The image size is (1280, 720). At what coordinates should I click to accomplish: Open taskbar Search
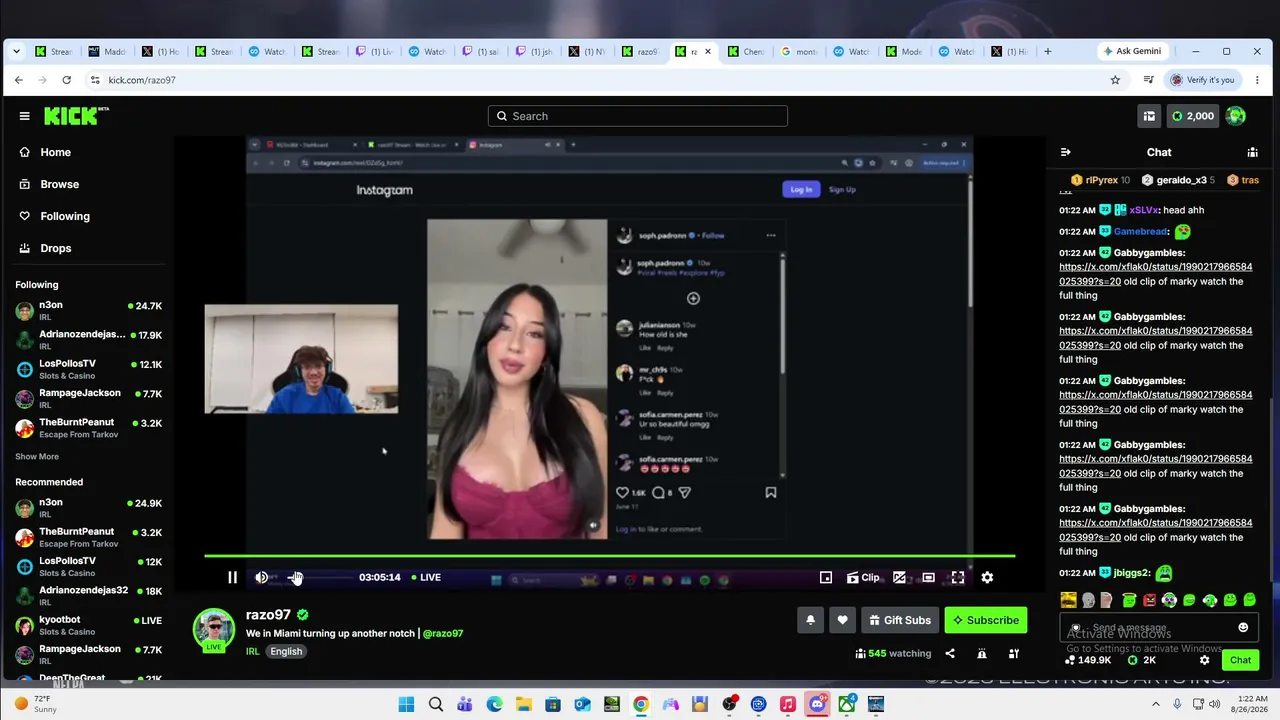pyautogui.click(x=436, y=704)
